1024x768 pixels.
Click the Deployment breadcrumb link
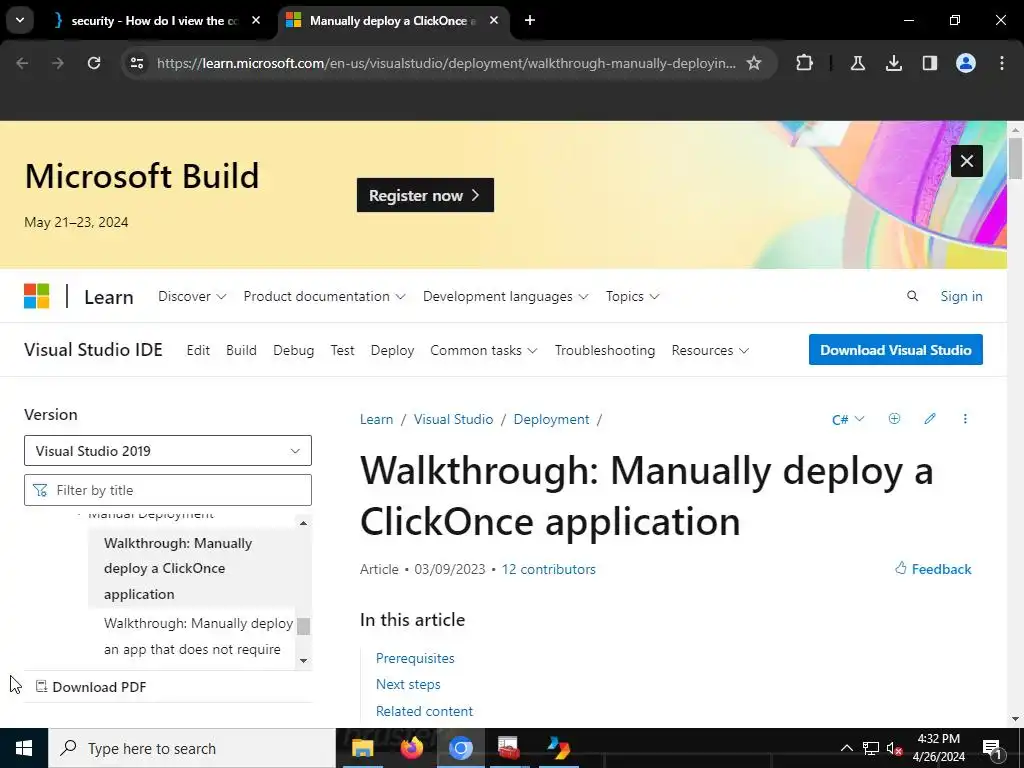pyautogui.click(x=551, y=419)
